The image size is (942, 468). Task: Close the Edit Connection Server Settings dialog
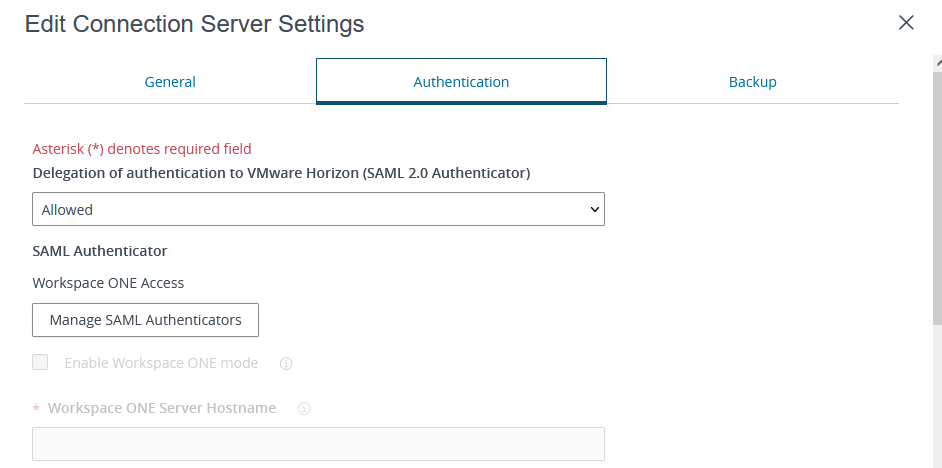906,23
